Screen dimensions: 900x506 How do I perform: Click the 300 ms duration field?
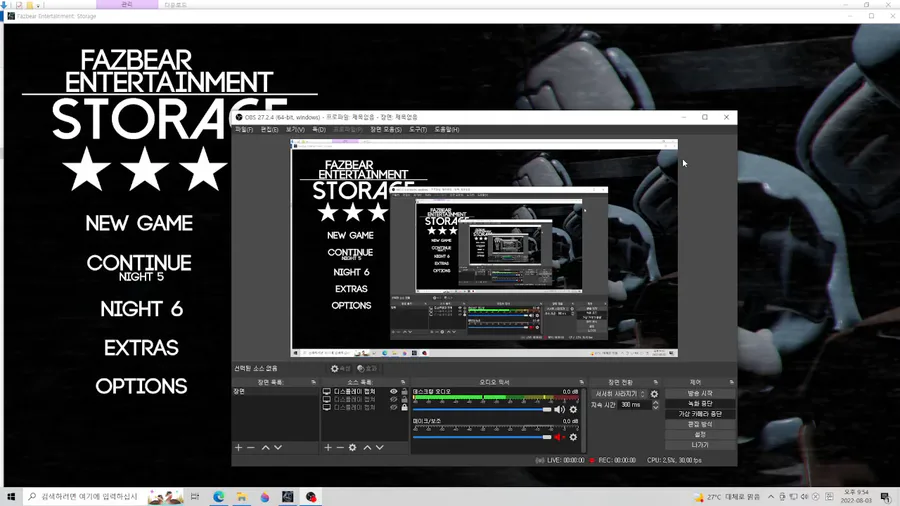(x=635, y=405)
